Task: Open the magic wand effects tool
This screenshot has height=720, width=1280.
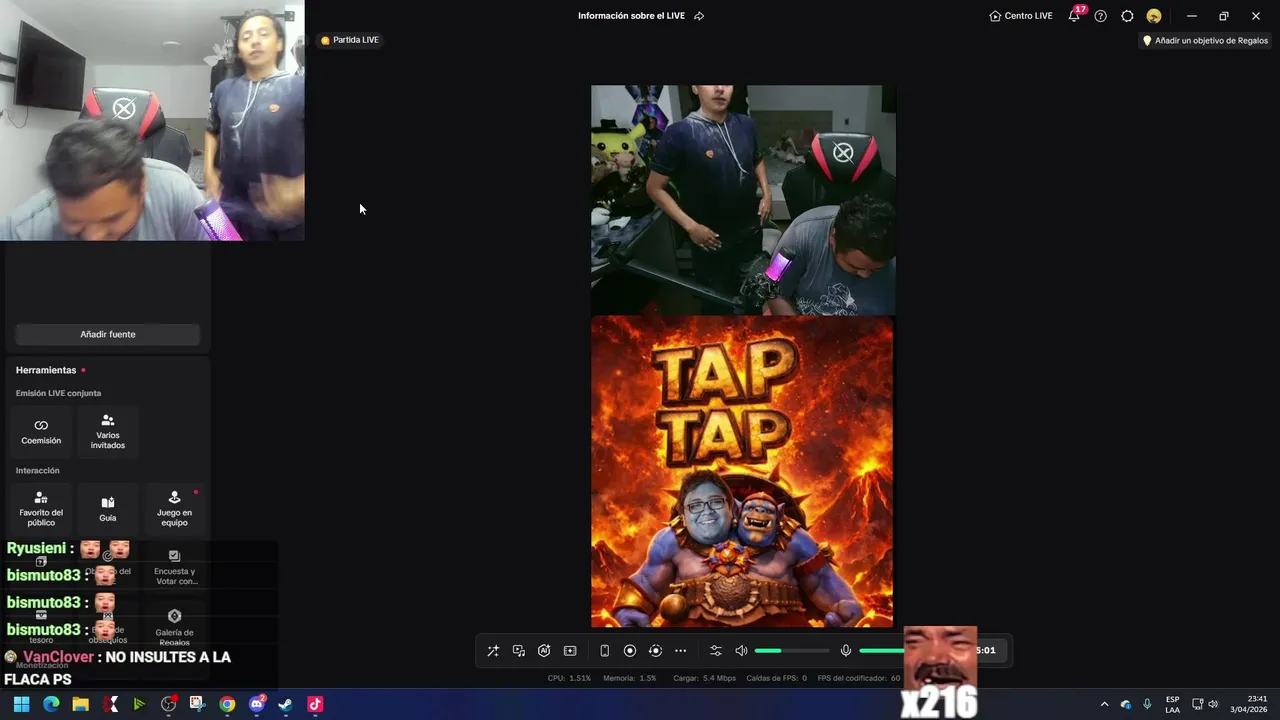Action: click(493, 650)
